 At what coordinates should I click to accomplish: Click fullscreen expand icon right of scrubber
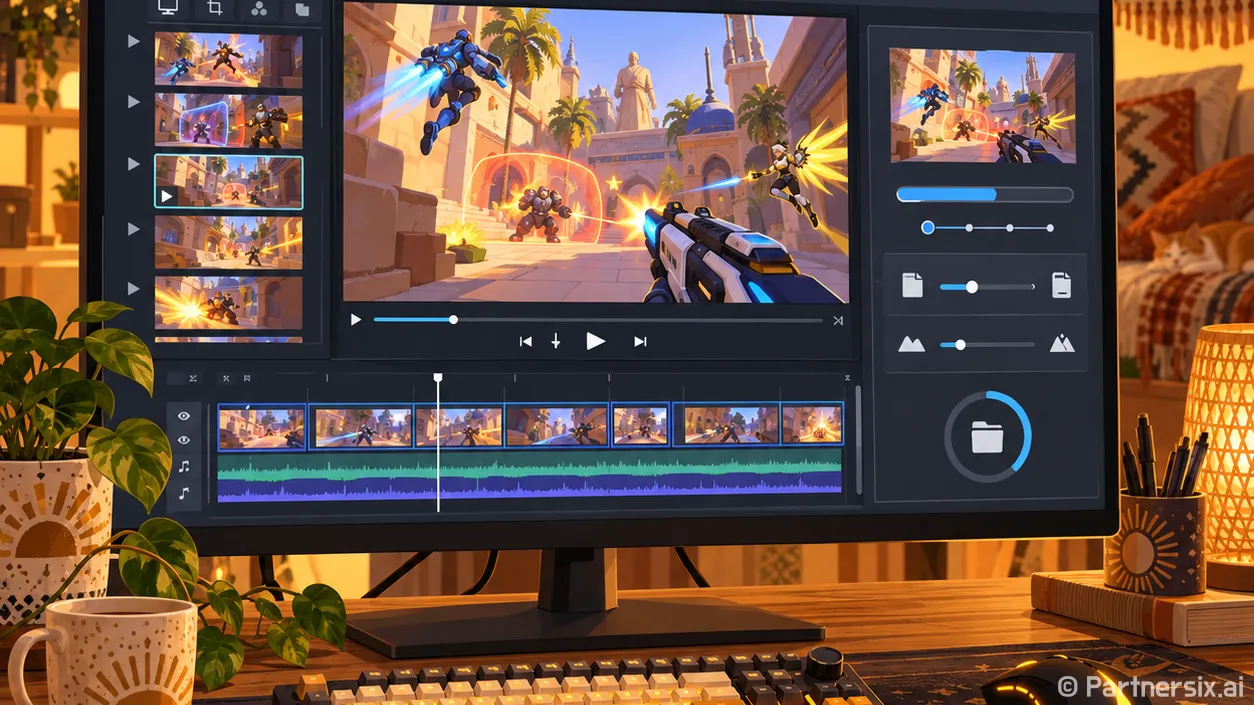(x=838, y=320)
